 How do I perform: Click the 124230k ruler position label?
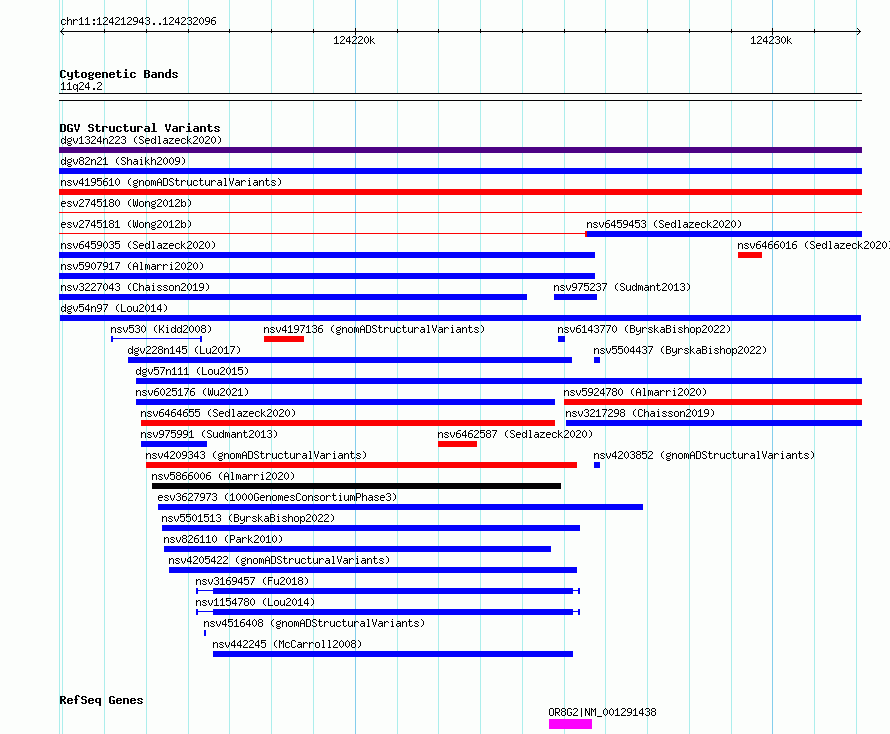tap(771, 40)
